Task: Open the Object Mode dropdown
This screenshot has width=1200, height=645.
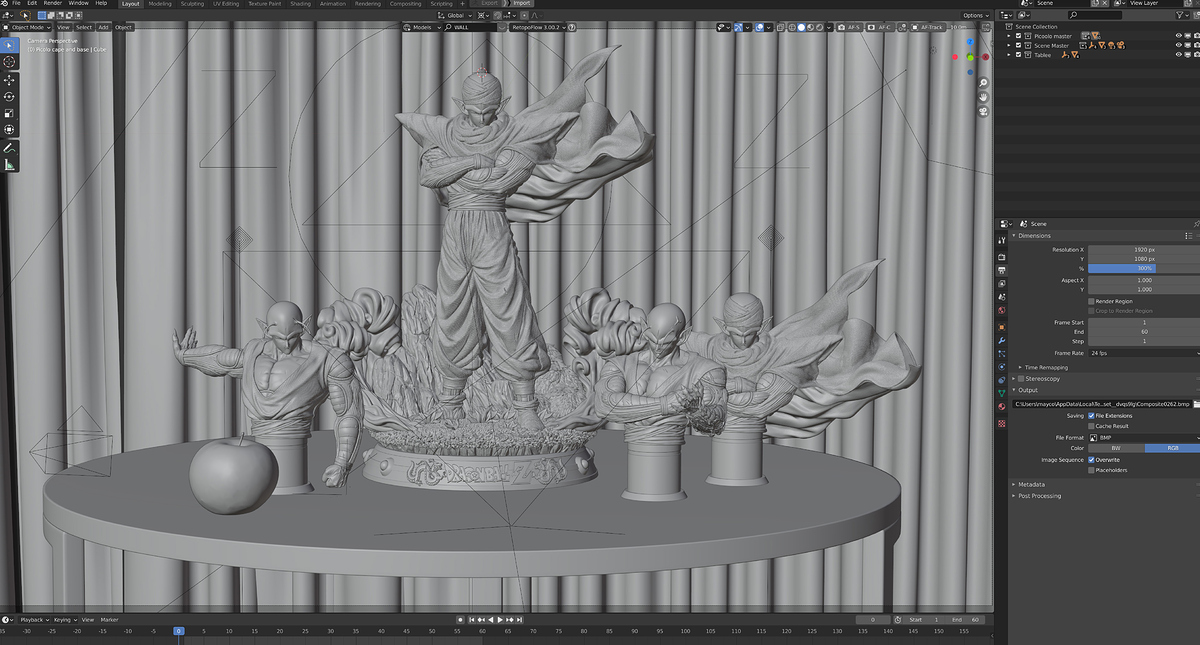Action: coord(28,27)
